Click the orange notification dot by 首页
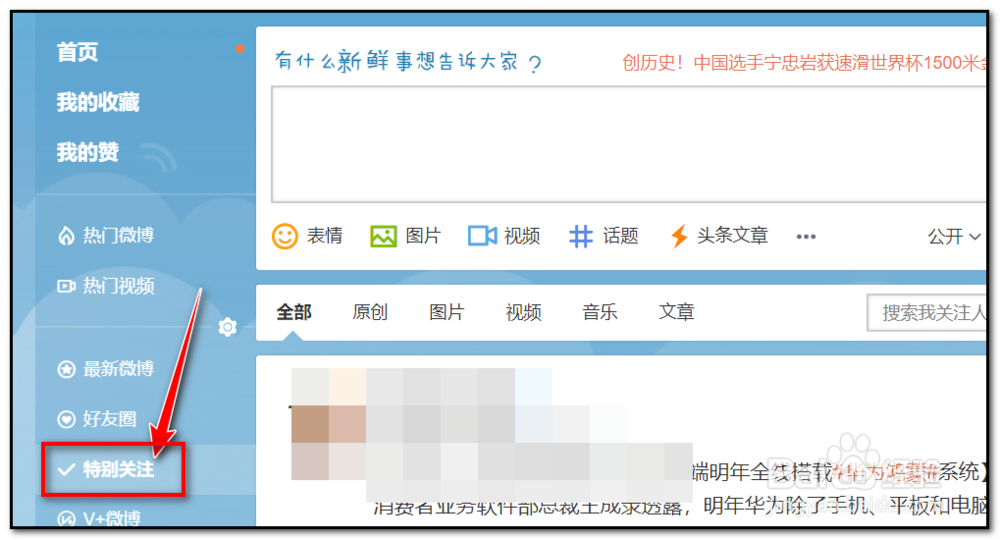The height and width of the screenshot is (540, 1000). (x=239, y=48)
